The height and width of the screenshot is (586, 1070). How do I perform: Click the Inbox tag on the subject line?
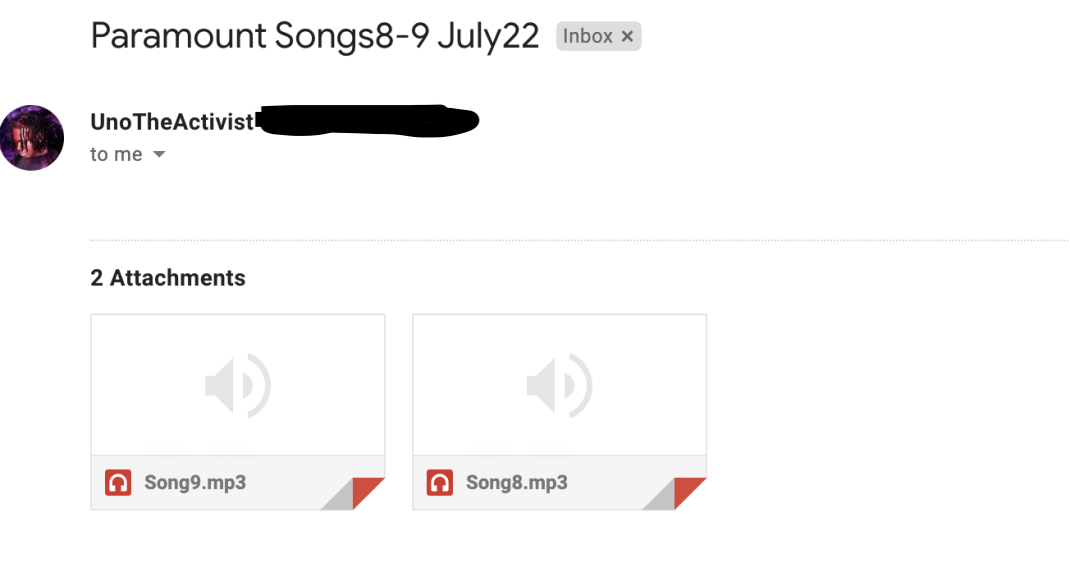(x=590, y=36)
